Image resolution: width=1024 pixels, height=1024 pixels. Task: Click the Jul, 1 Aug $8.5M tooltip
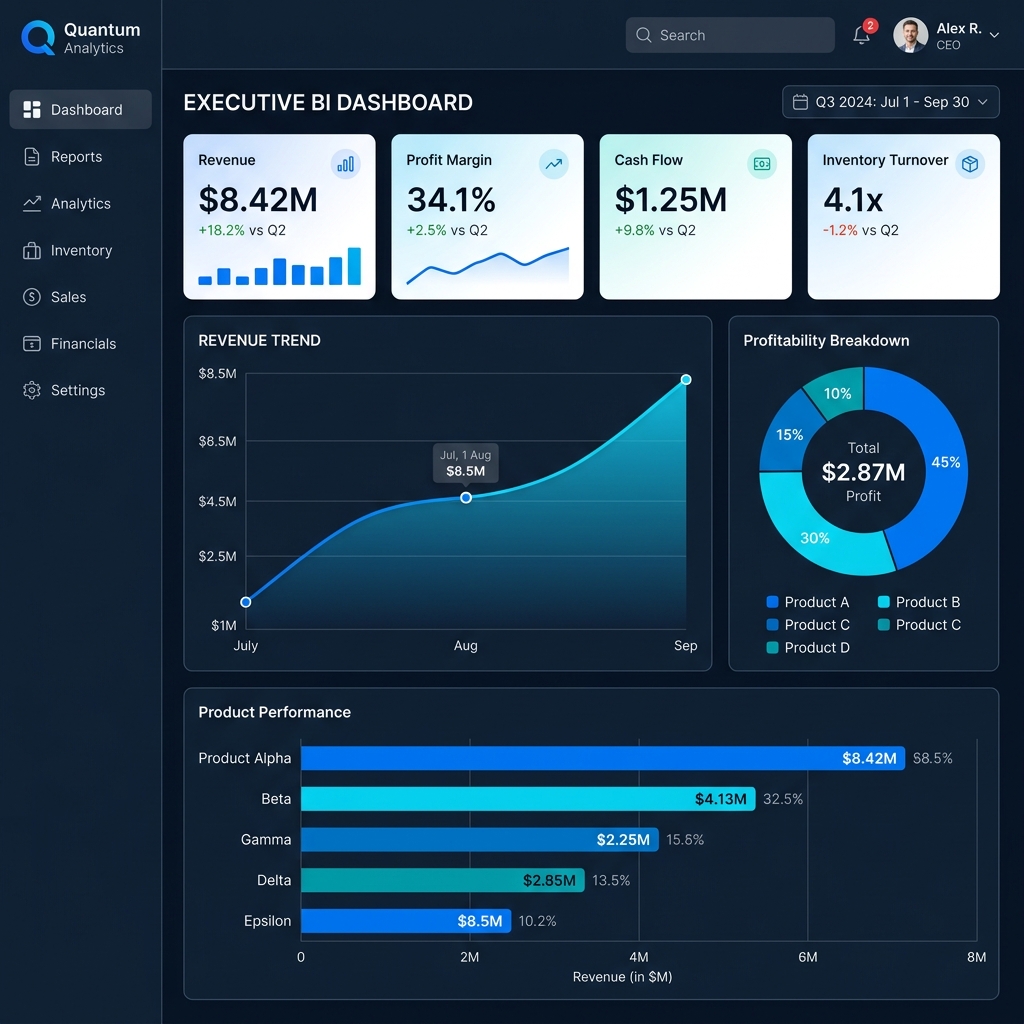pyautogui.click(x=466, y=463)
